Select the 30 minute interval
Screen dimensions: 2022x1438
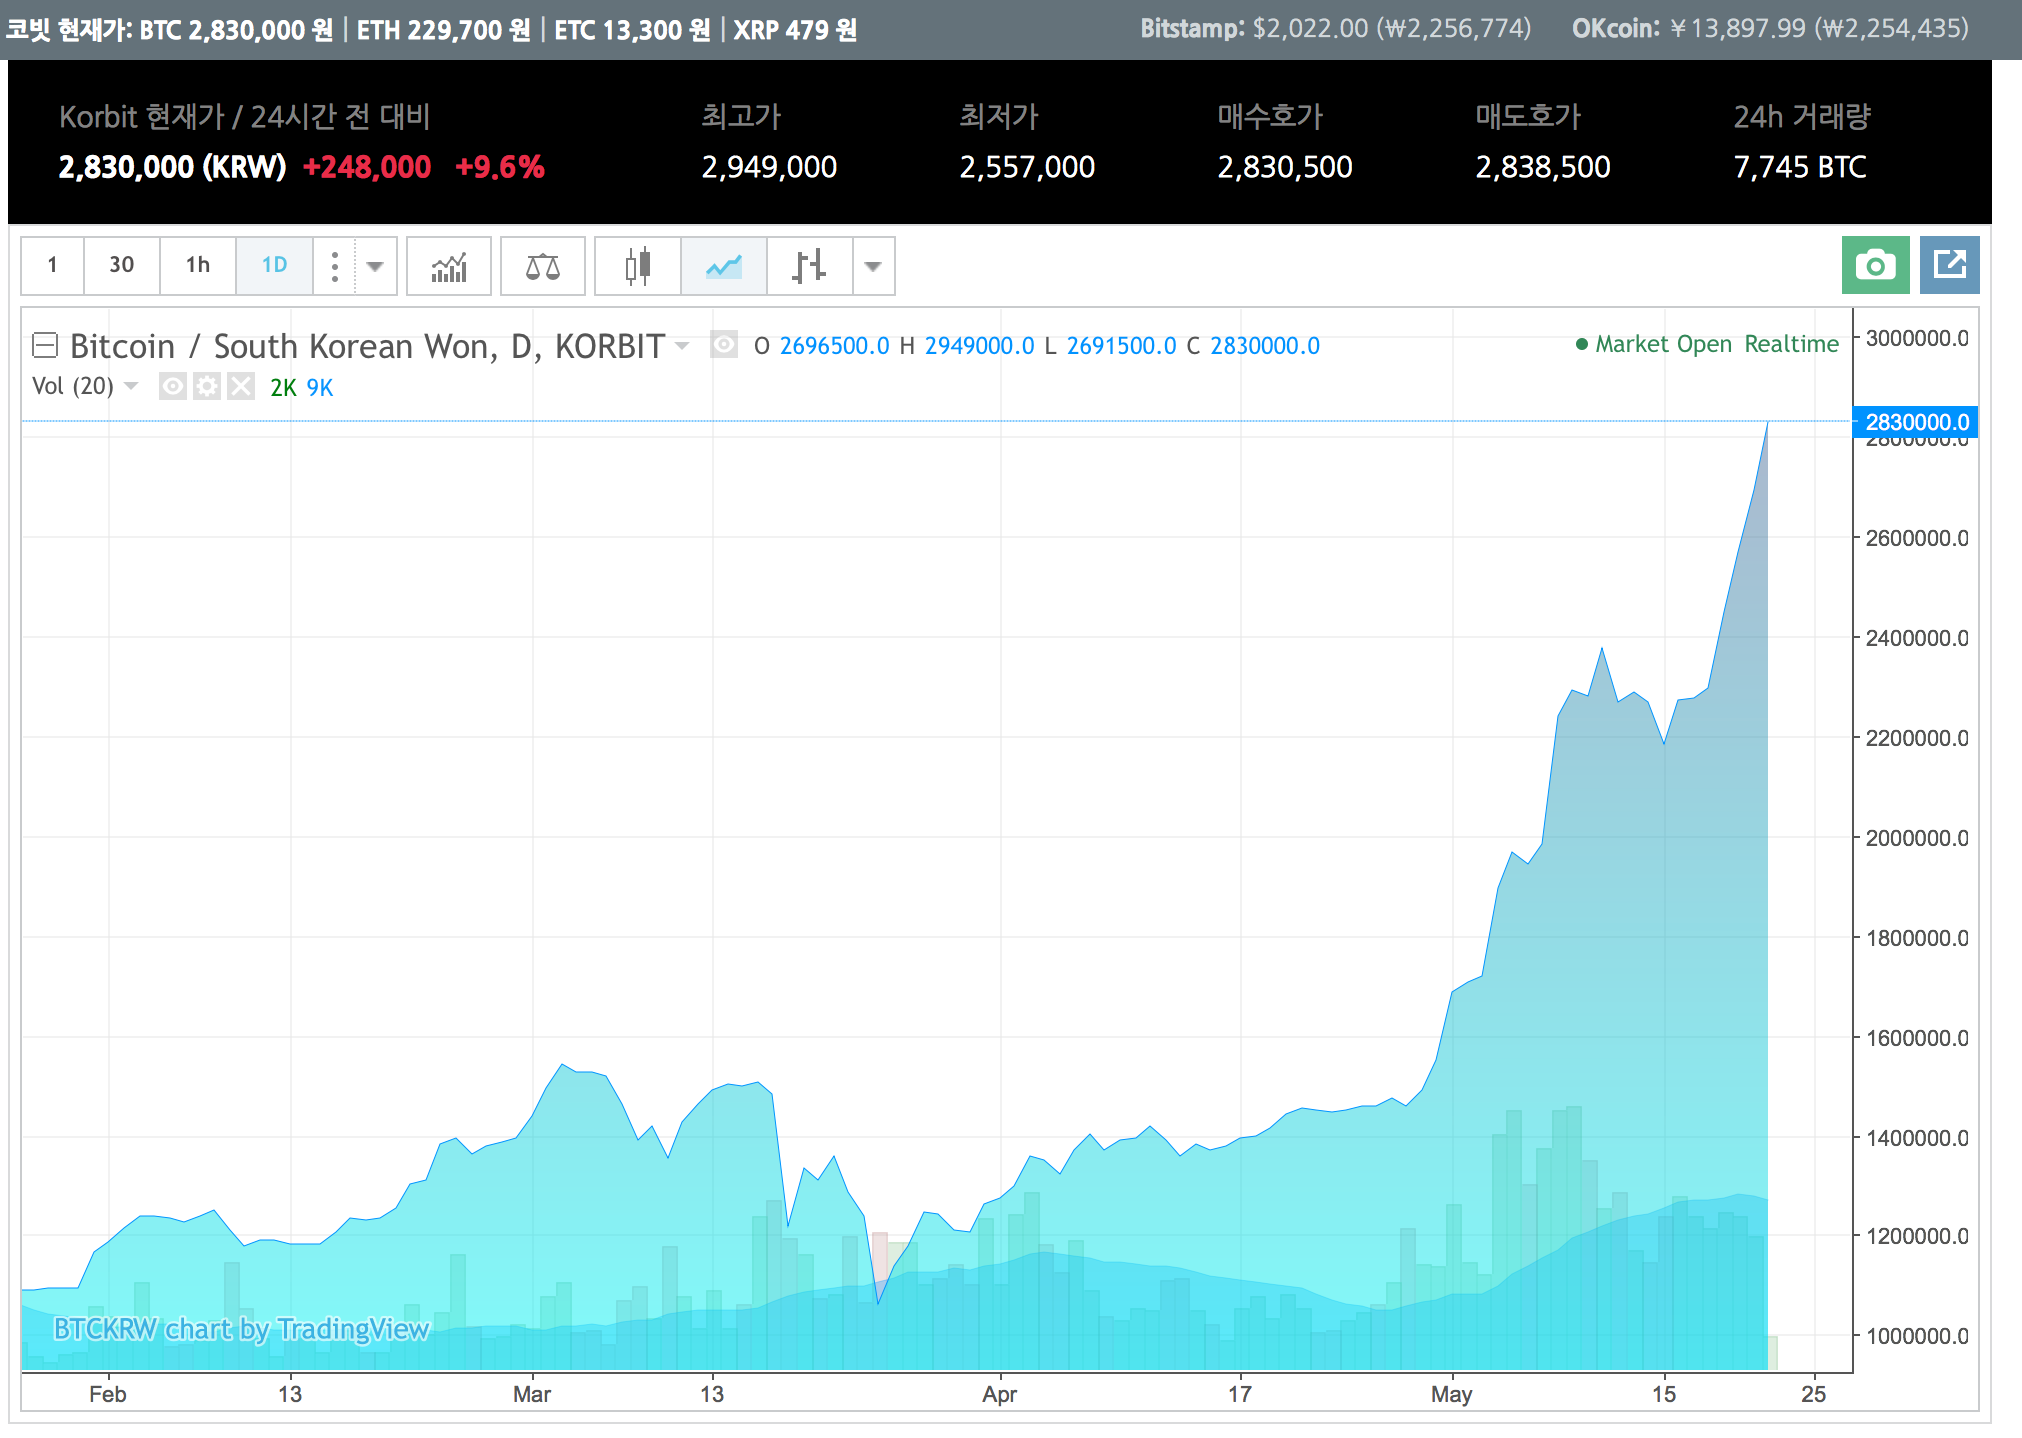(122, 265)
